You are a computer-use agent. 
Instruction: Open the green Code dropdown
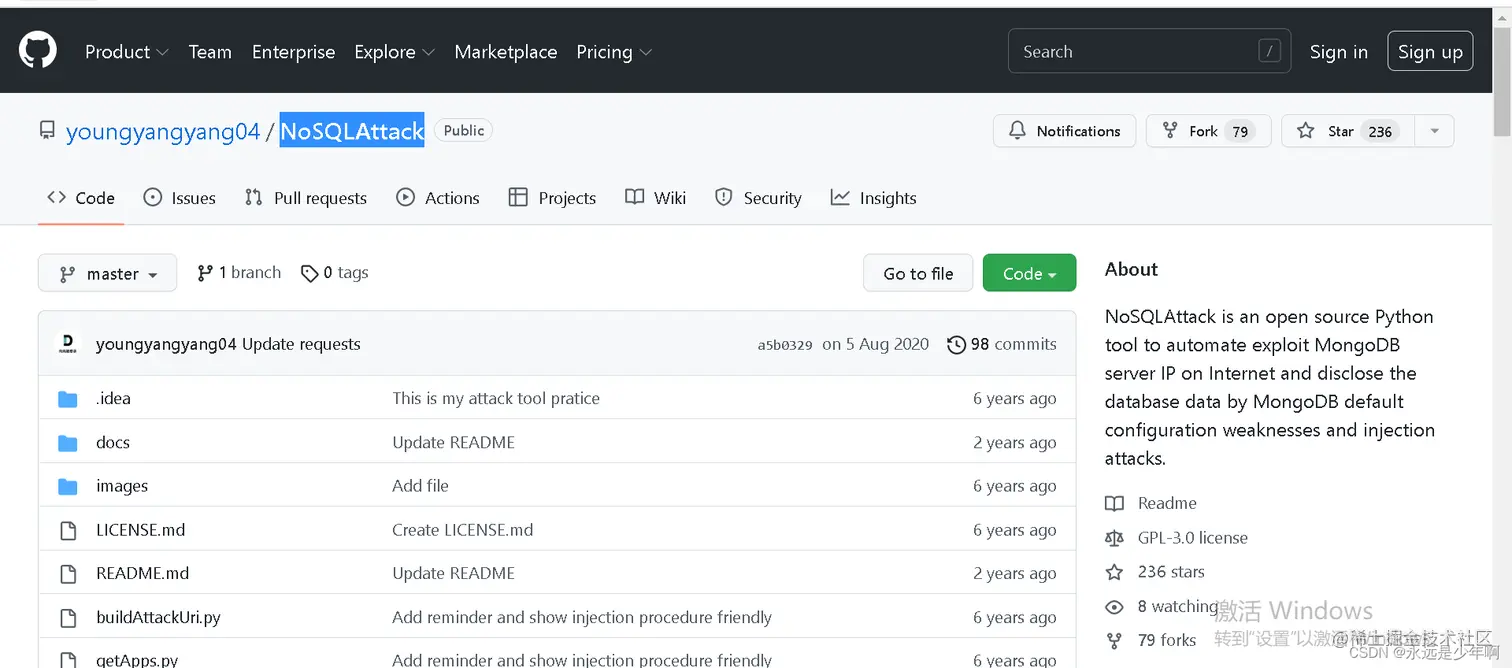pos(1029,273)
